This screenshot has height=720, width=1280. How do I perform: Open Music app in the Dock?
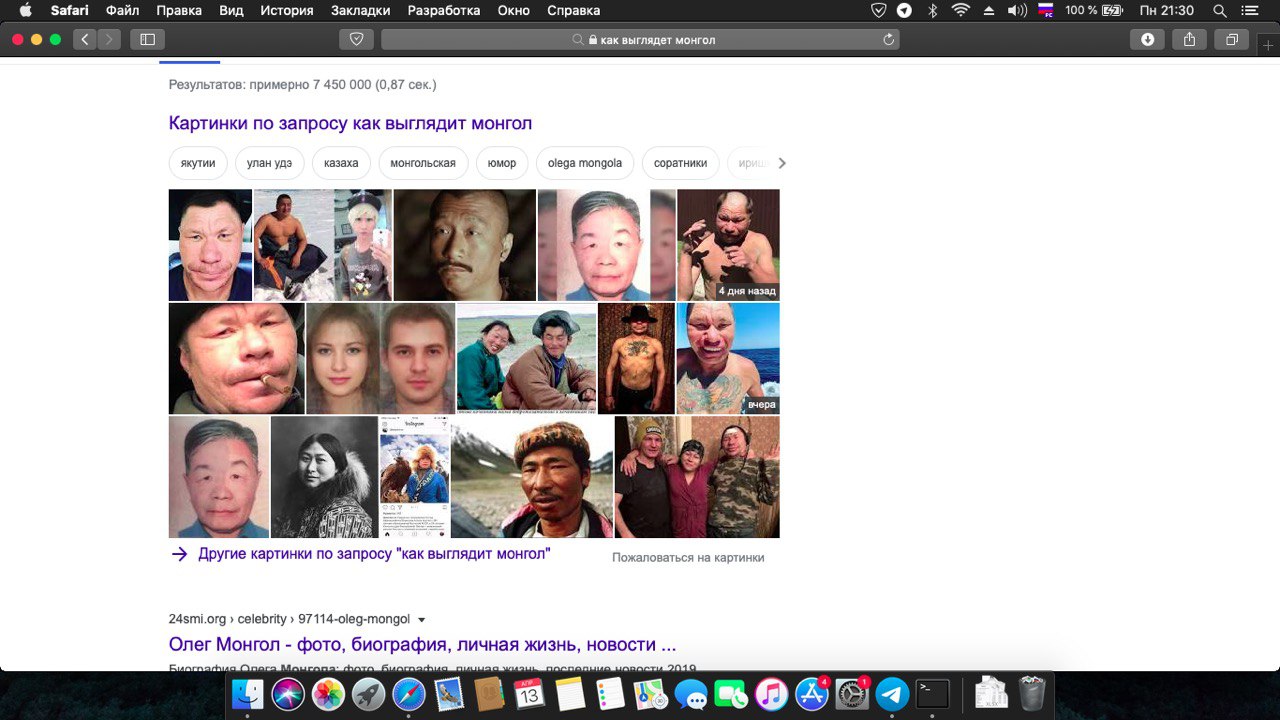[771, 693]
